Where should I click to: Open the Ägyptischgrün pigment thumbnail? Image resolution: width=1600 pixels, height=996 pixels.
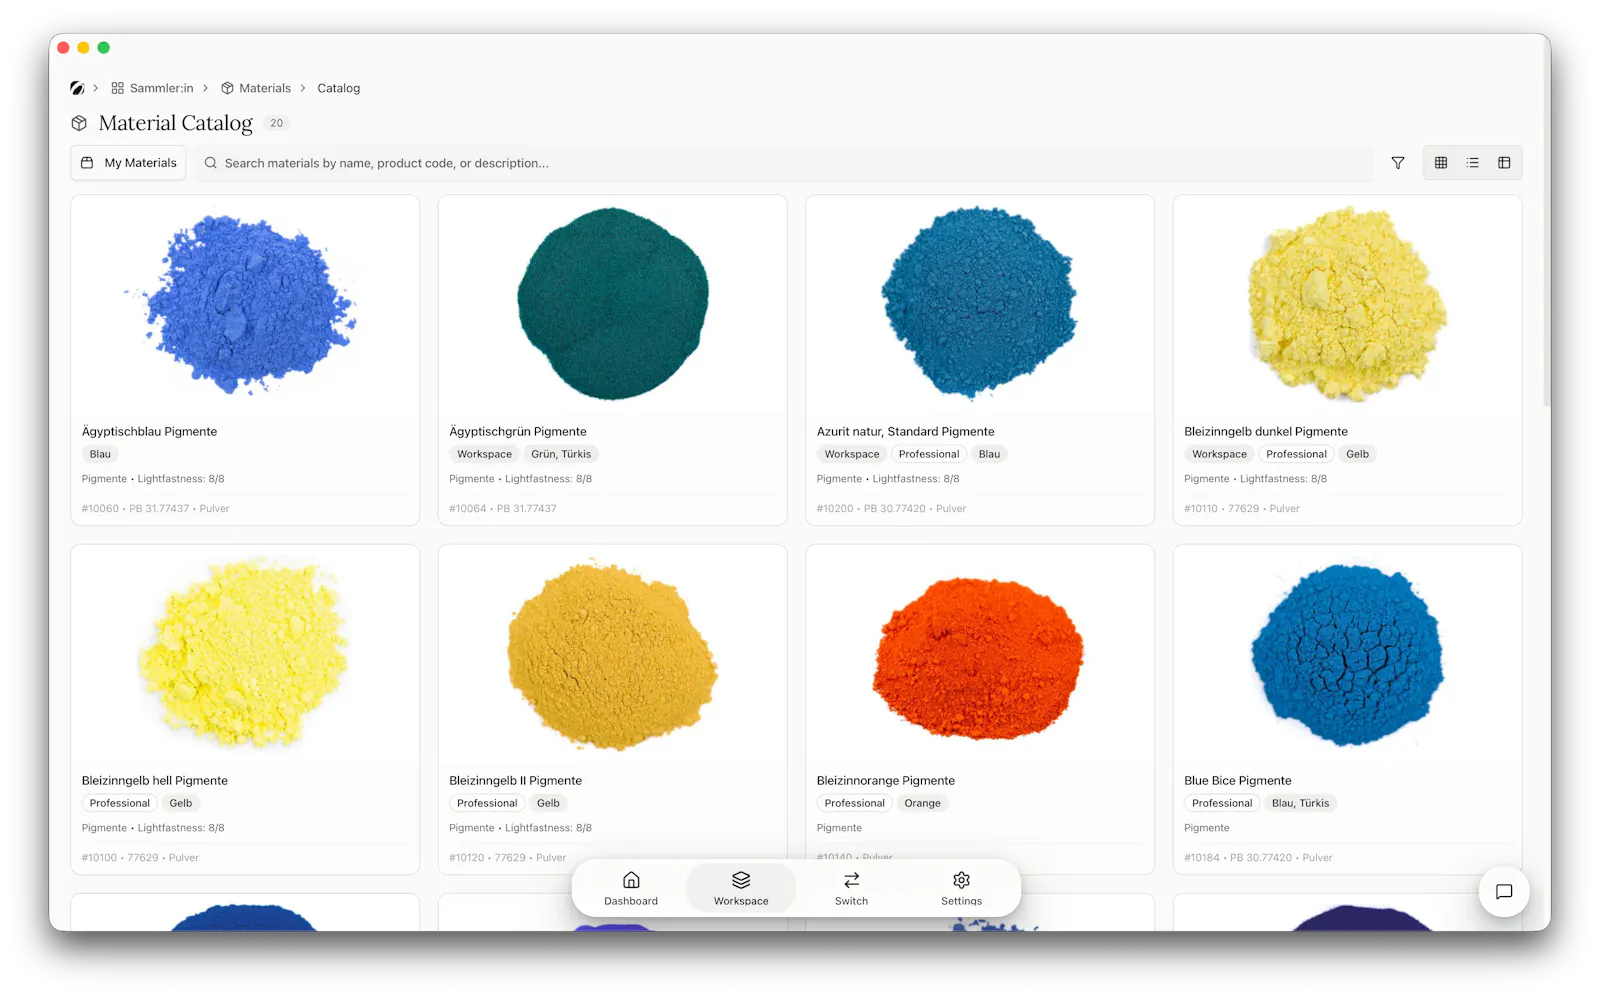coord(613,304)
